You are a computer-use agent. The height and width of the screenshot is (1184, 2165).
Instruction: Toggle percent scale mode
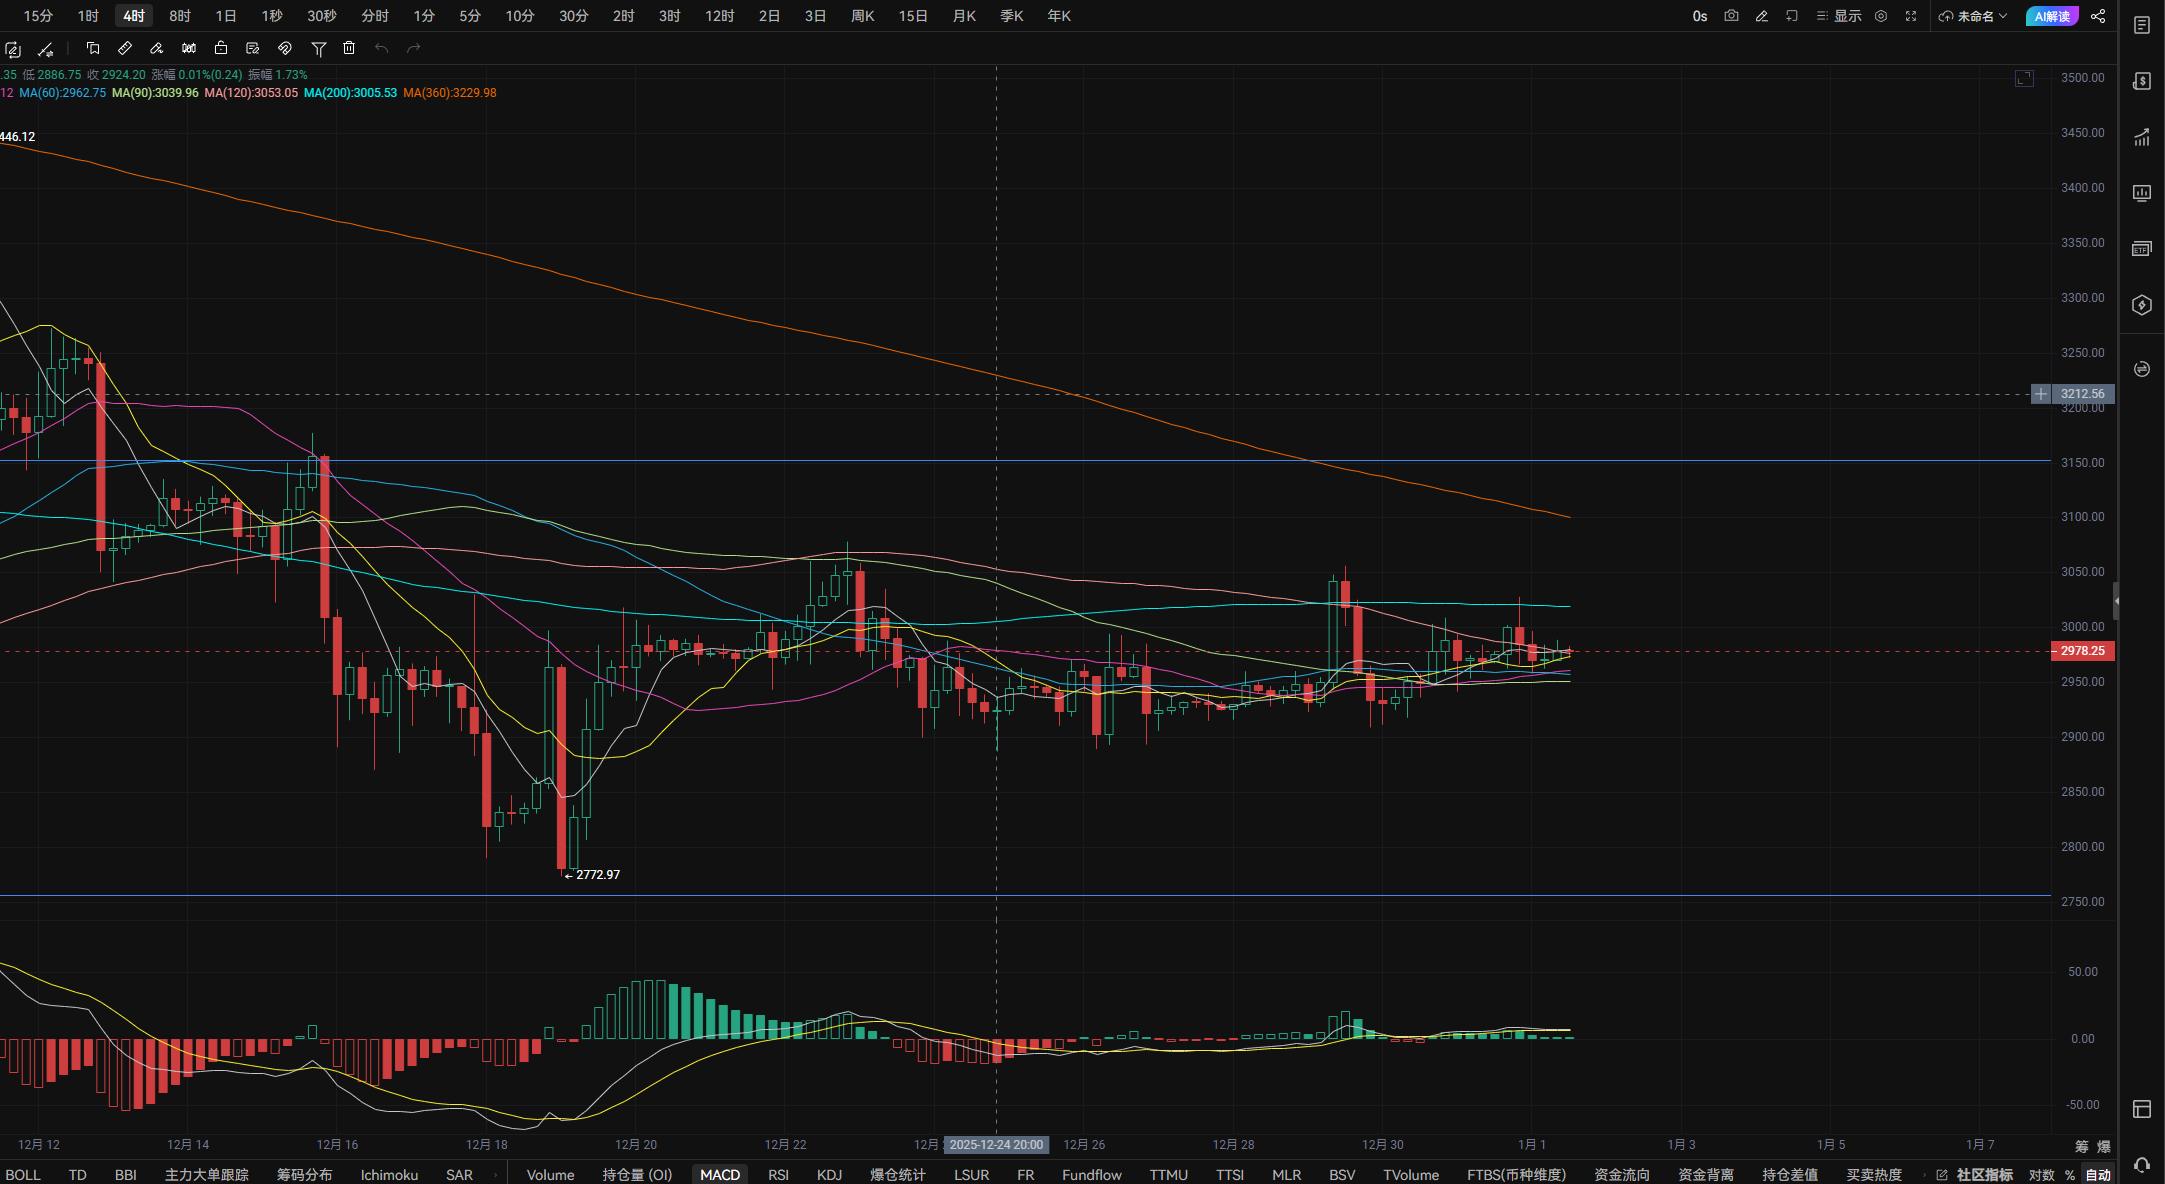point(2069,1175)
